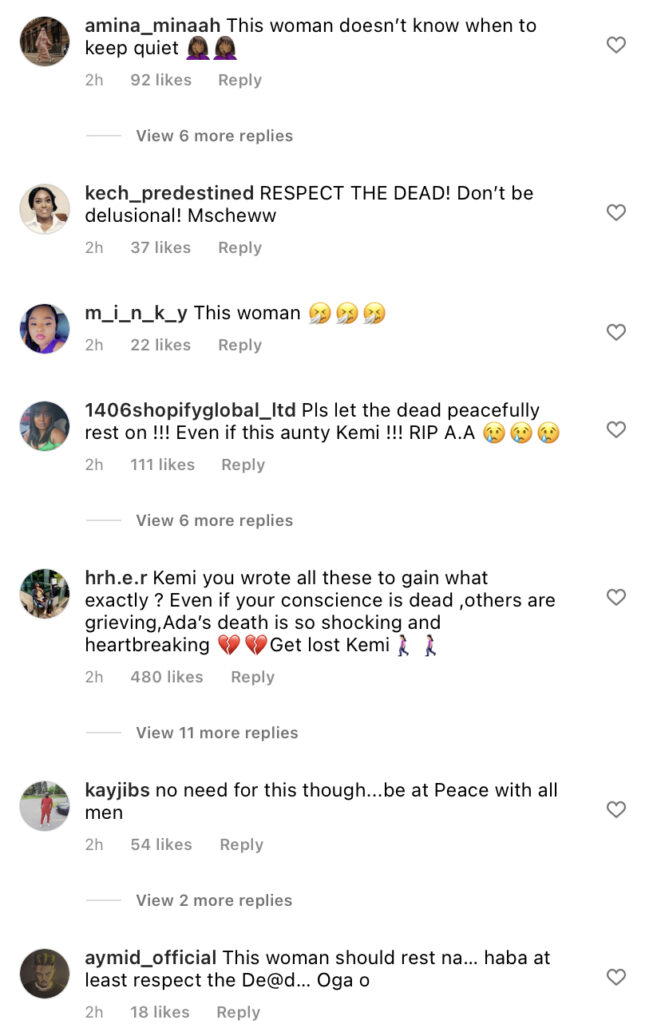Open m_i_n_k_y's profile avatar
This screenshot has width=661, height=1024.
click(x=45, y=329)
